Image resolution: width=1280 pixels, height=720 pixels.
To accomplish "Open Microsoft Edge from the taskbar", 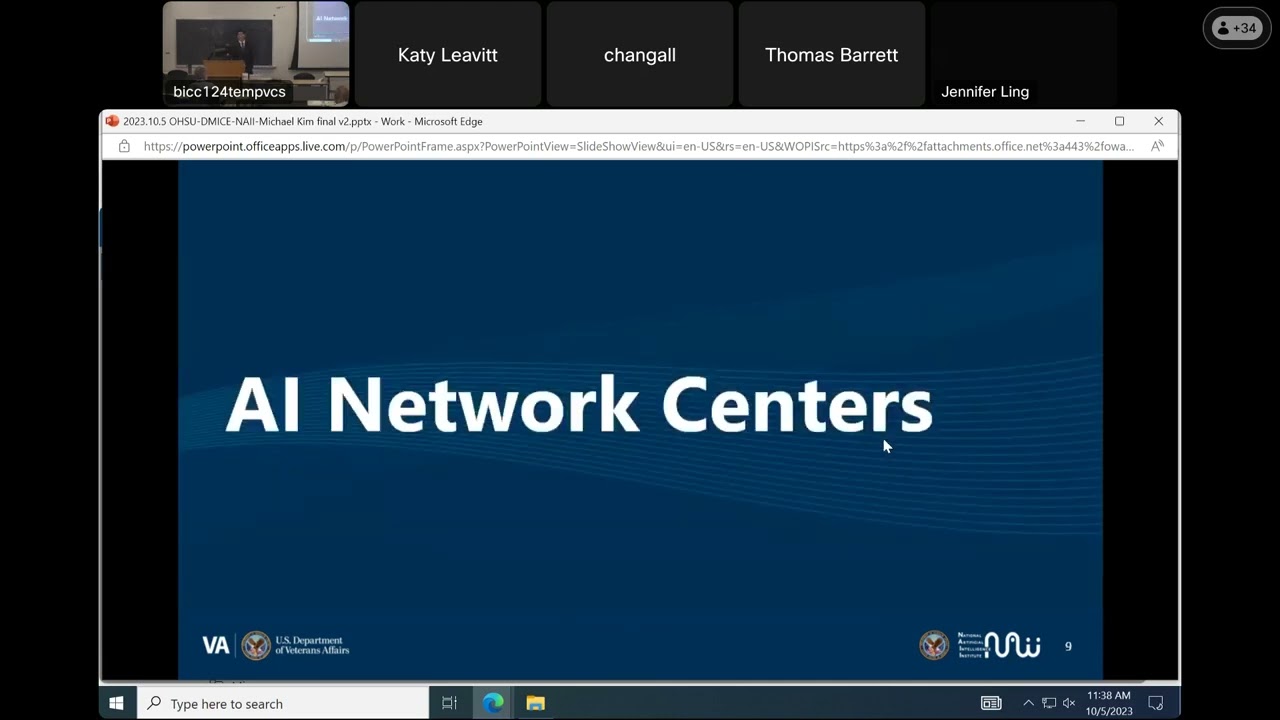I will click(493, 703).
